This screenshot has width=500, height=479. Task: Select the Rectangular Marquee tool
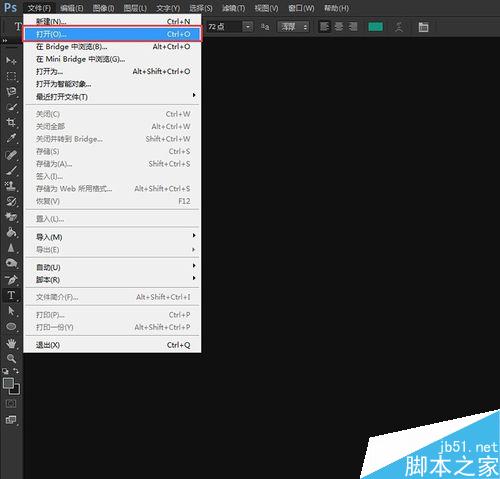11,76
